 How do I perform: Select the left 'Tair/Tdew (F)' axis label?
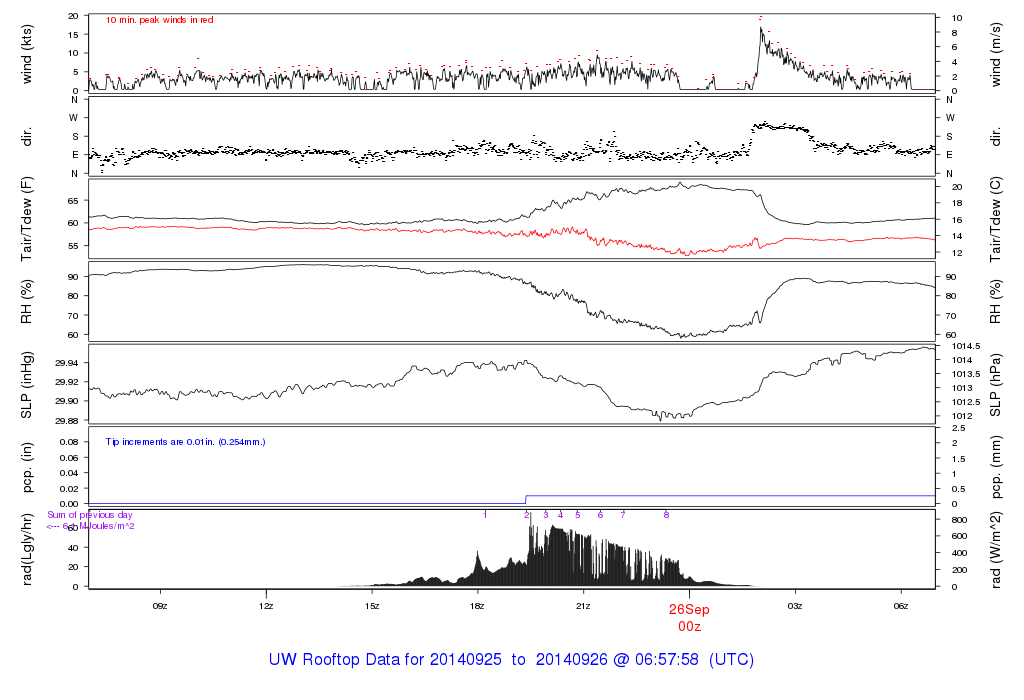pos(27,218)
